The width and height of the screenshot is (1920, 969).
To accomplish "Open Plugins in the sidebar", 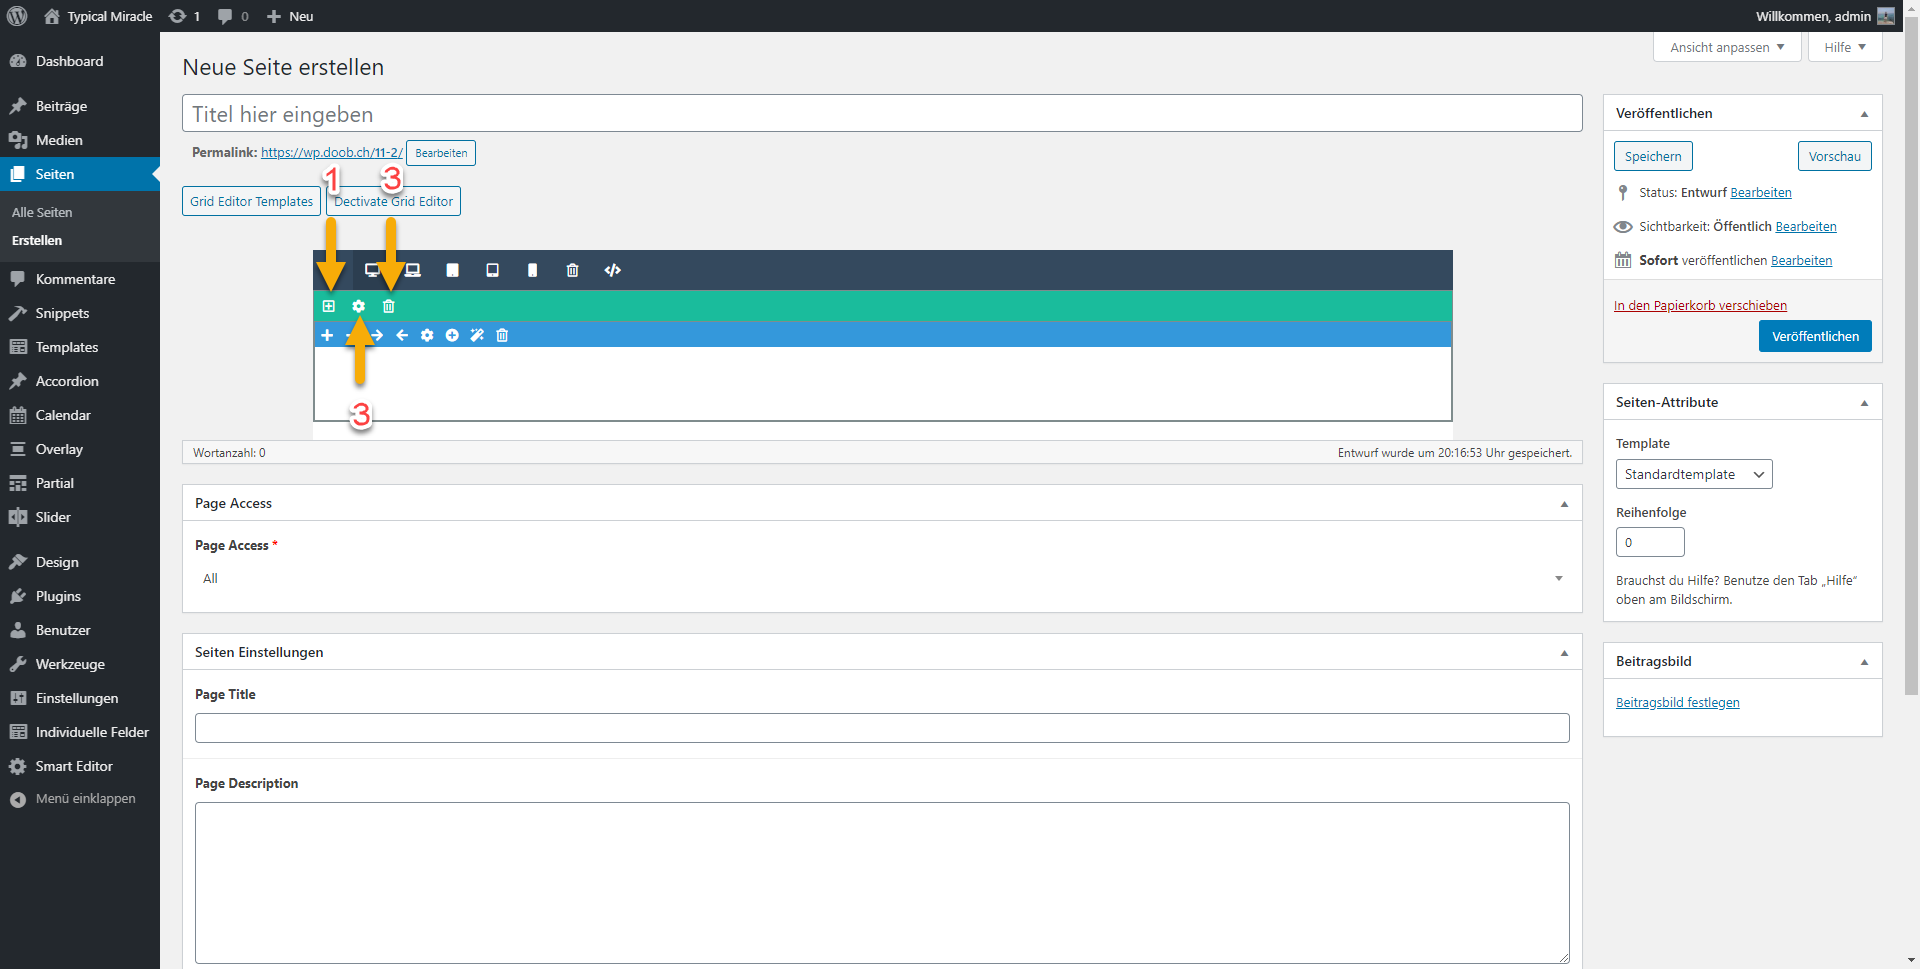I will pos(80,596).
